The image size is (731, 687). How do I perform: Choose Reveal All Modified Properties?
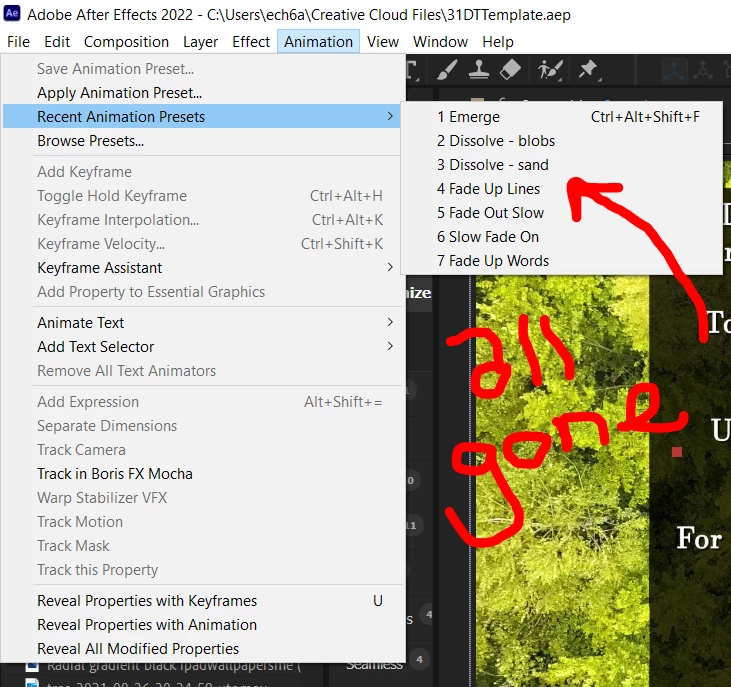[201, 649]
